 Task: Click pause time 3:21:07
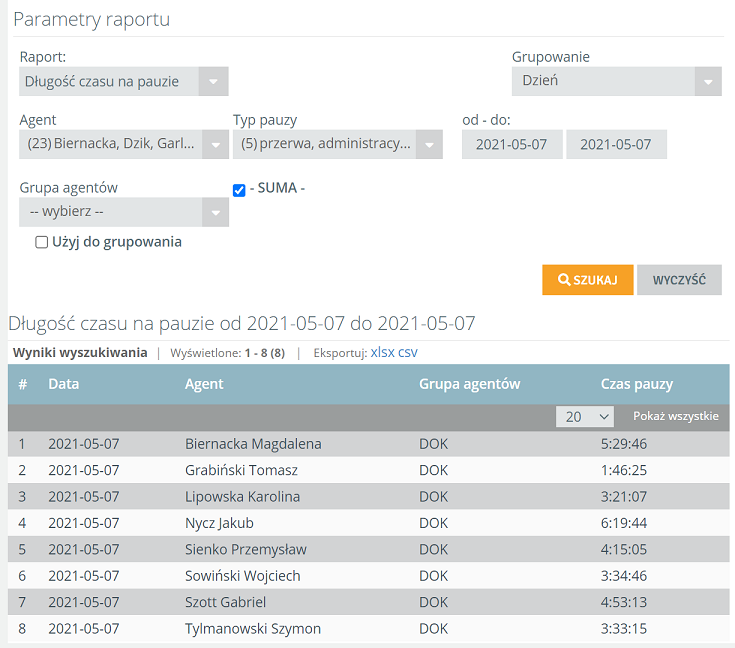pyautogui.click(x=624, y=497)
